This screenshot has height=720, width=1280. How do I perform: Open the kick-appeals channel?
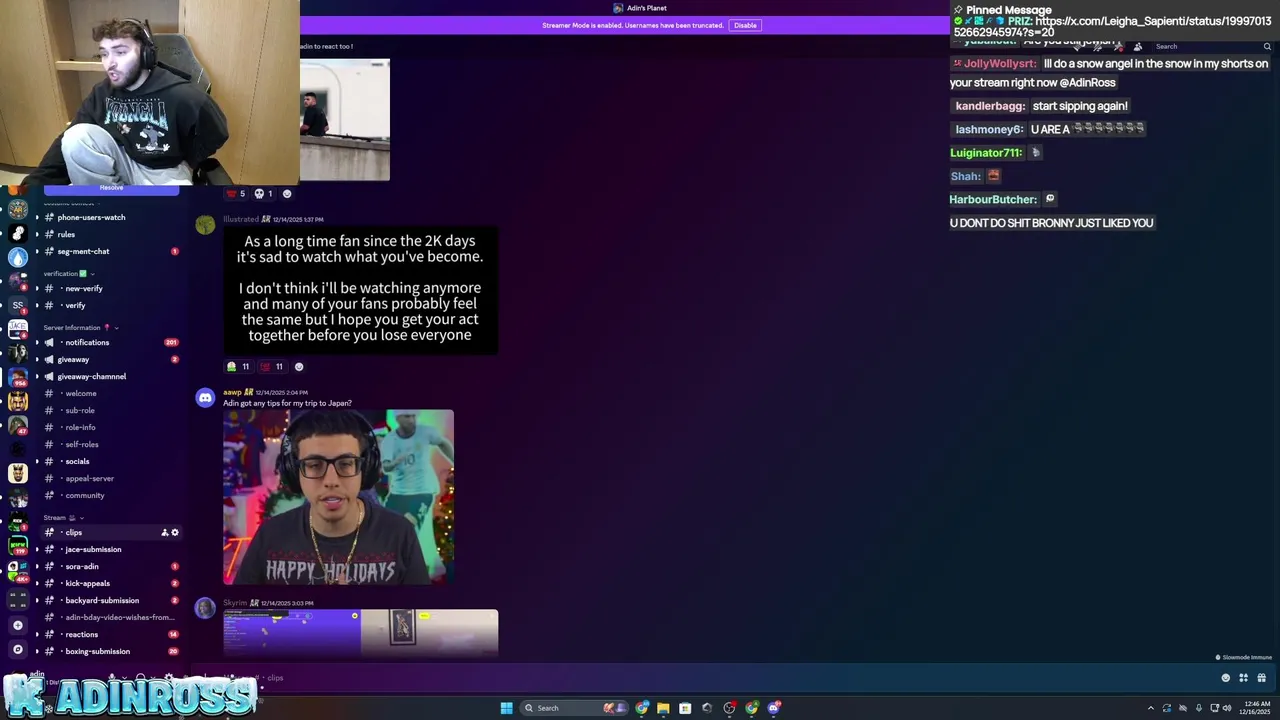pyautogui.click(x=110, y=583)
